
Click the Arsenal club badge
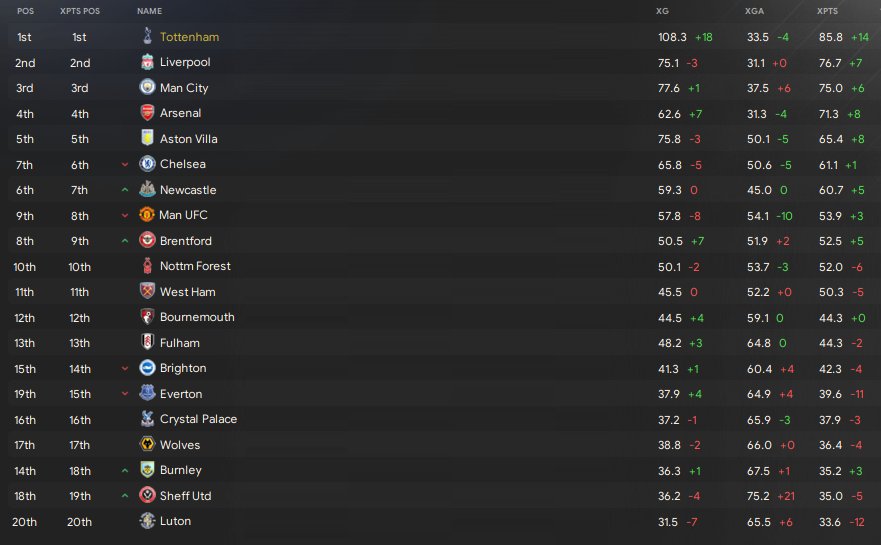click(147, 113)
